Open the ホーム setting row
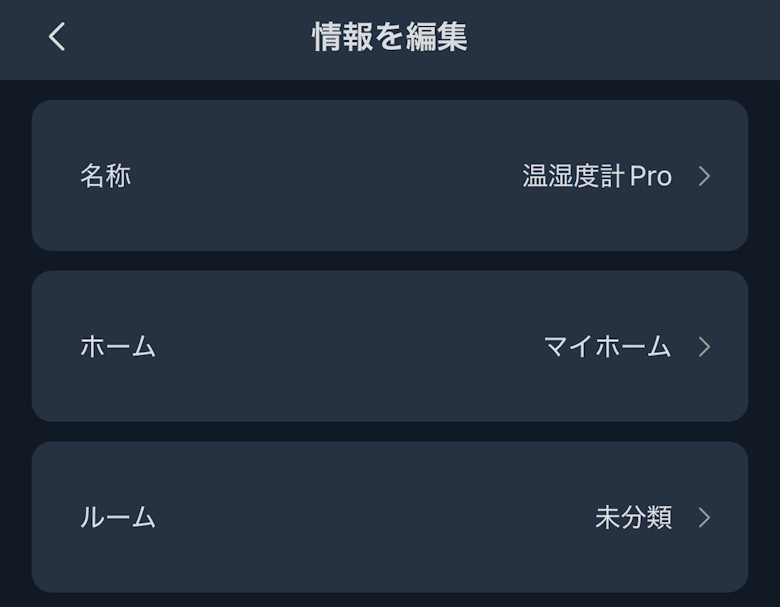The image size is (780, 607). tap(390, 346)
